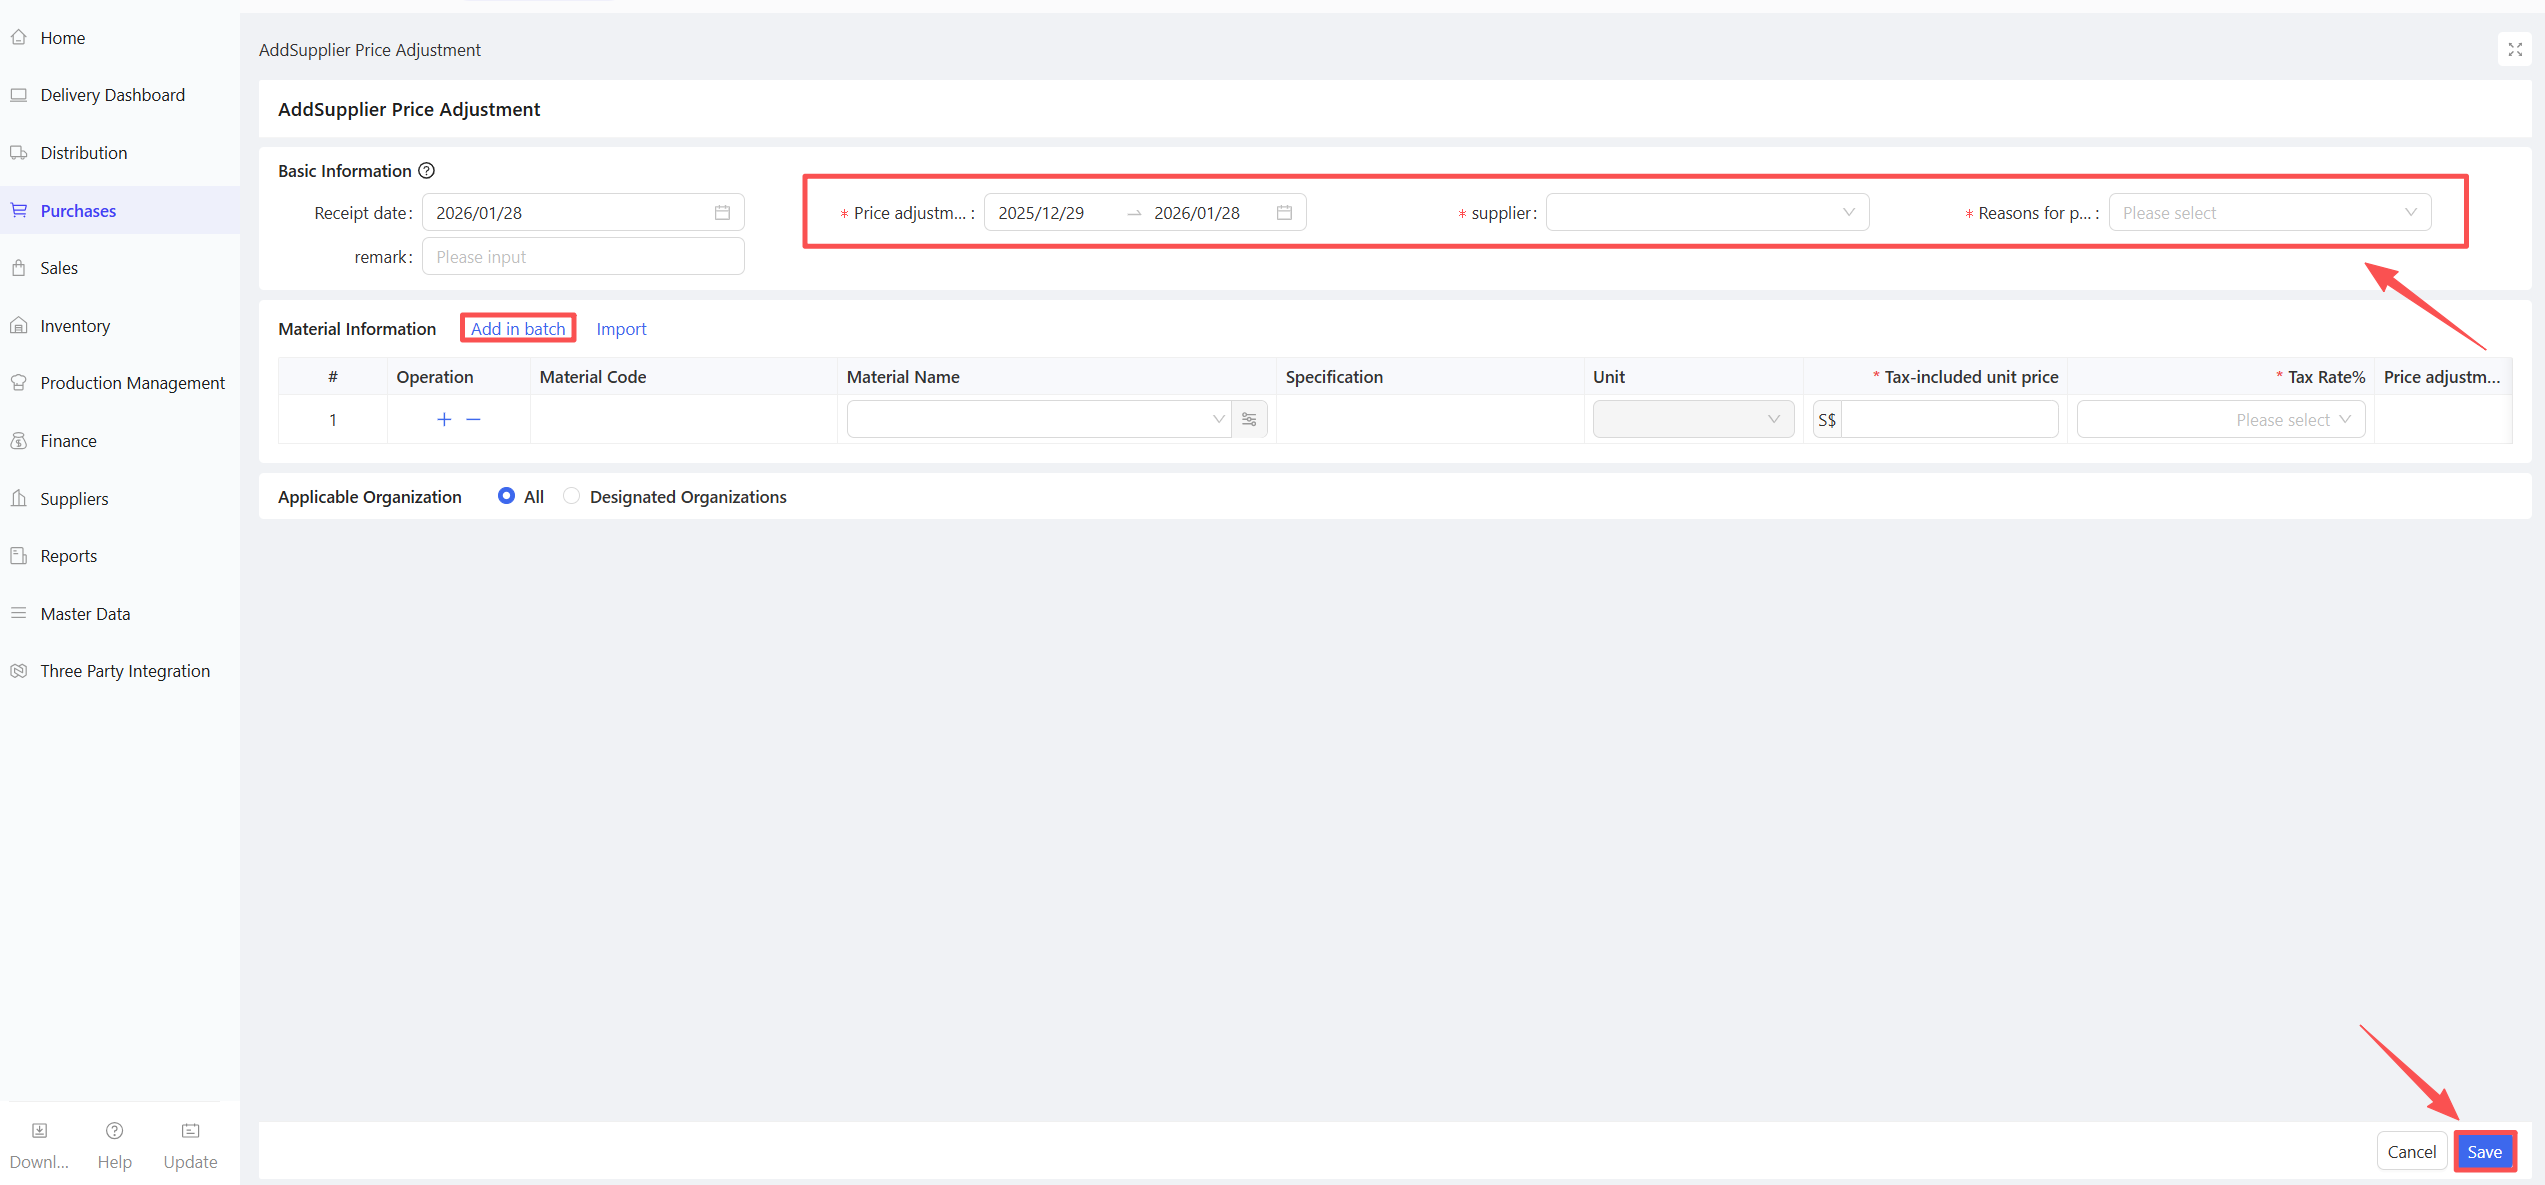This screenshot has height=1185, width=2545.
Task: Click the Basic Information help question icon
Action: coord(427,171)
